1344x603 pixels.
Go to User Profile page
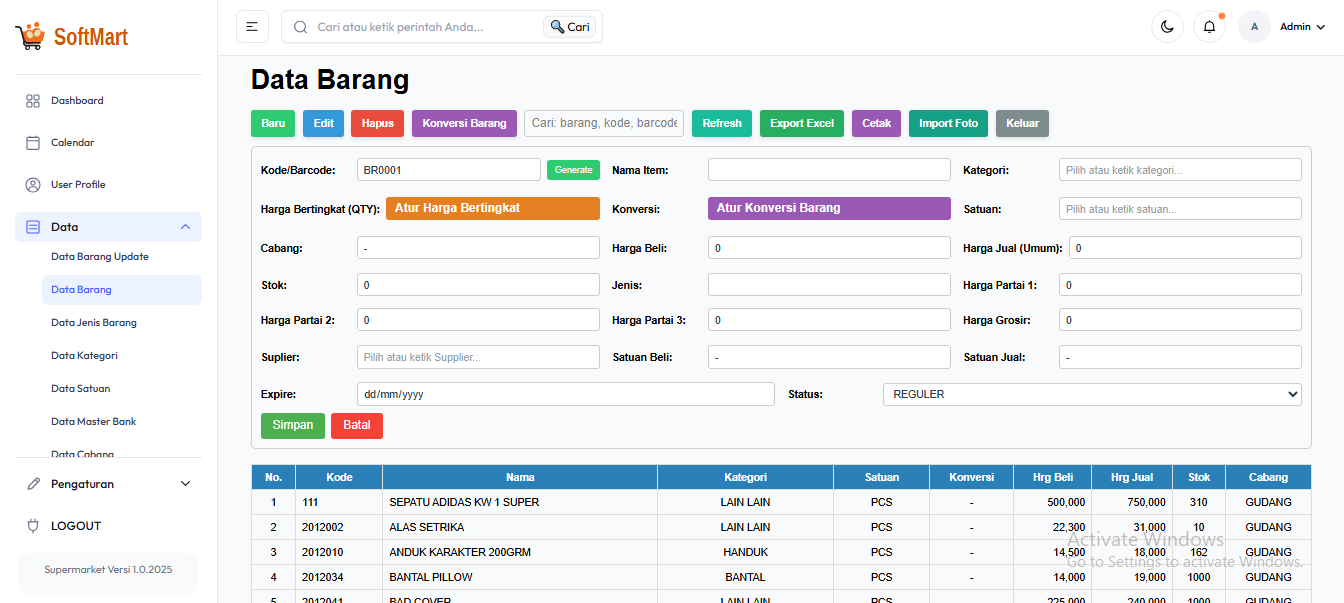coord(78,185)
